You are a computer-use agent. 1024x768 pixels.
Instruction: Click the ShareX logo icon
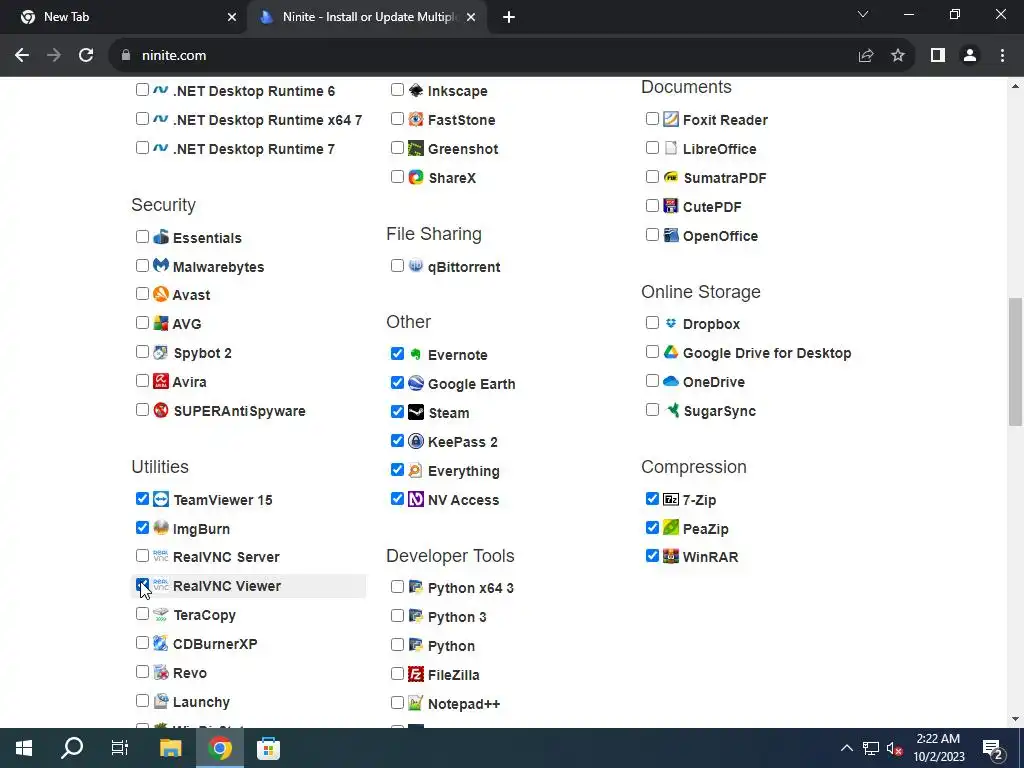pyautogui.click(x=415, y=177)
